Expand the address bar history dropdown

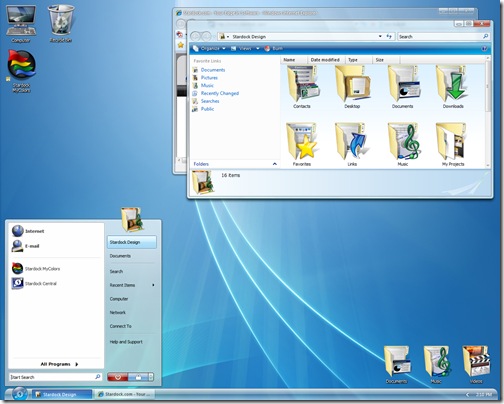[x=380, y=36]
